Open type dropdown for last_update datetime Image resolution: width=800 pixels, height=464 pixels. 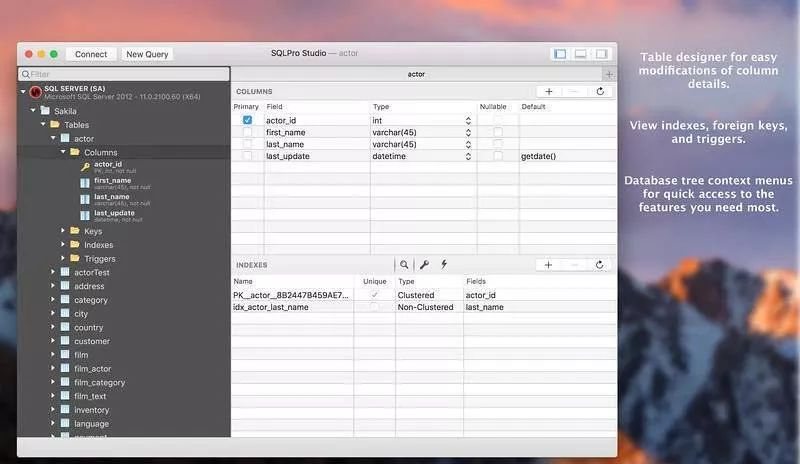(x=468, y=156)
